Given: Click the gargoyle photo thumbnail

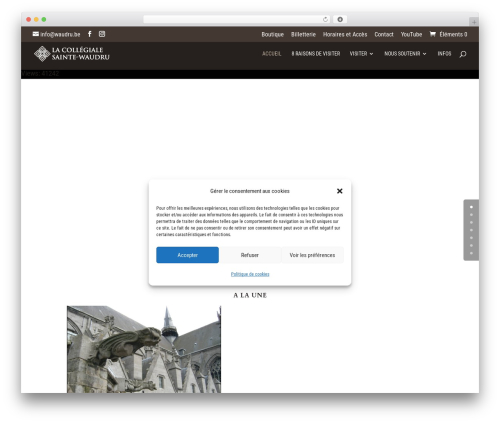Looking at the screenshot, I should (144, 349).
